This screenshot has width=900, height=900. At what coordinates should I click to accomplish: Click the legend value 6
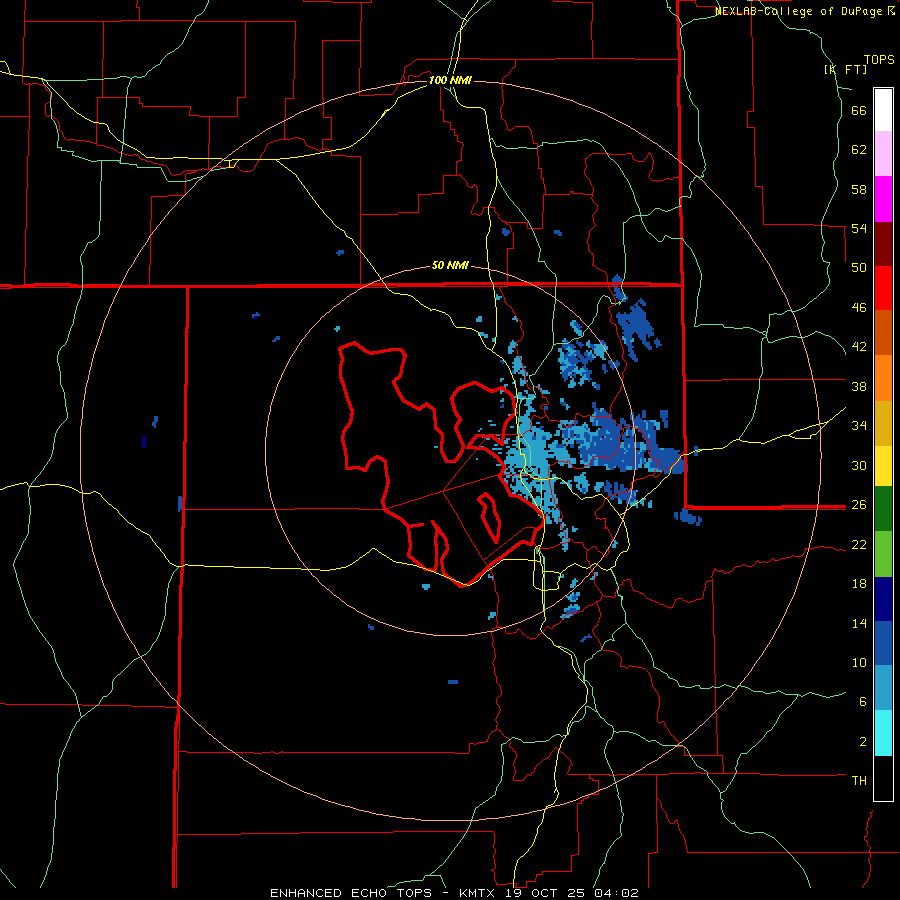(x=863, y=702)
